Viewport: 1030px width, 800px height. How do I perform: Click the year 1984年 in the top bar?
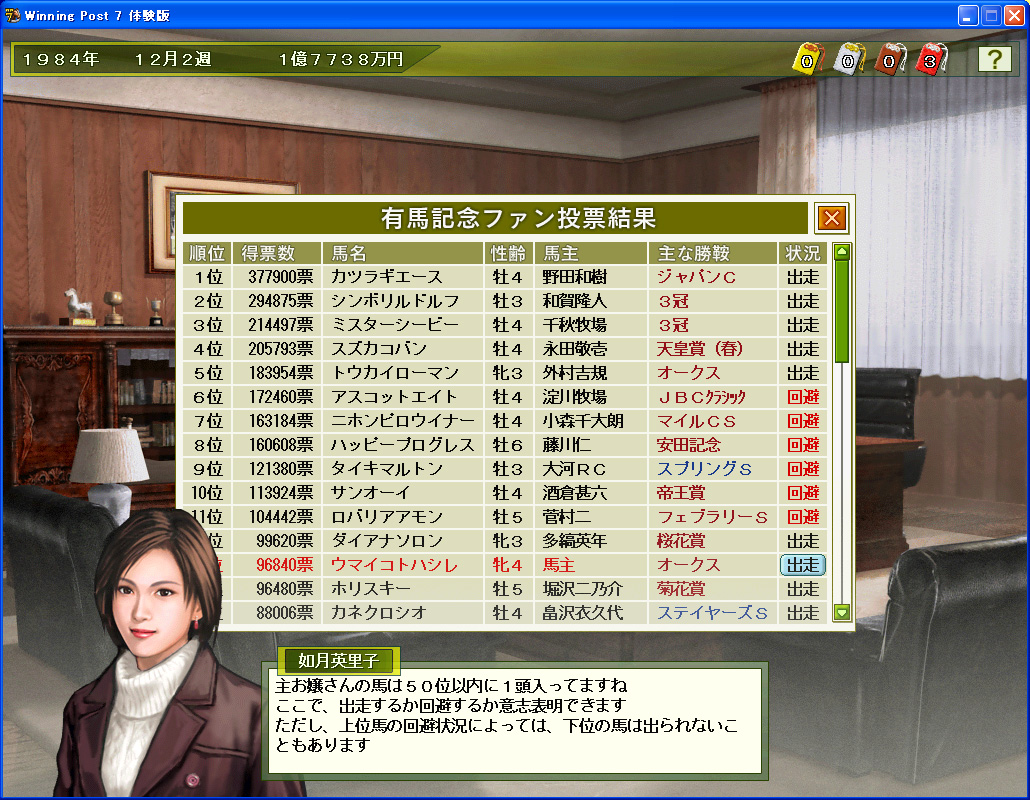[x=60, y=59]
